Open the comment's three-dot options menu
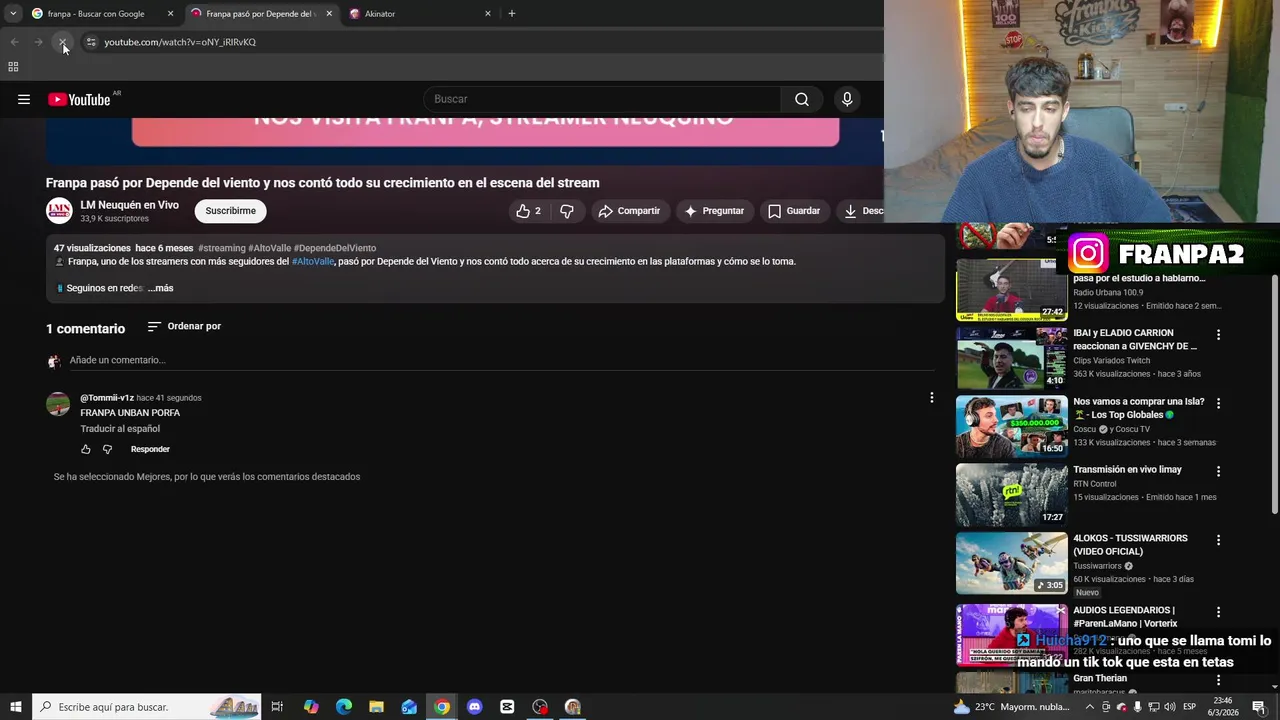1280x720 pixels. coord(931,398)
